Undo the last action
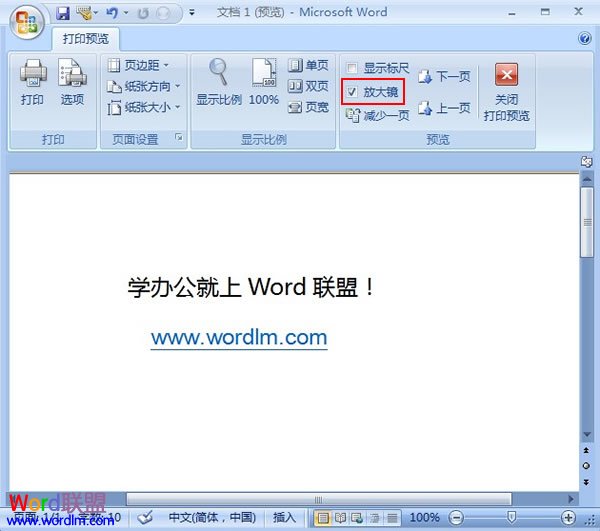Viewport: 600px width, 531px height. coord(112,14)
